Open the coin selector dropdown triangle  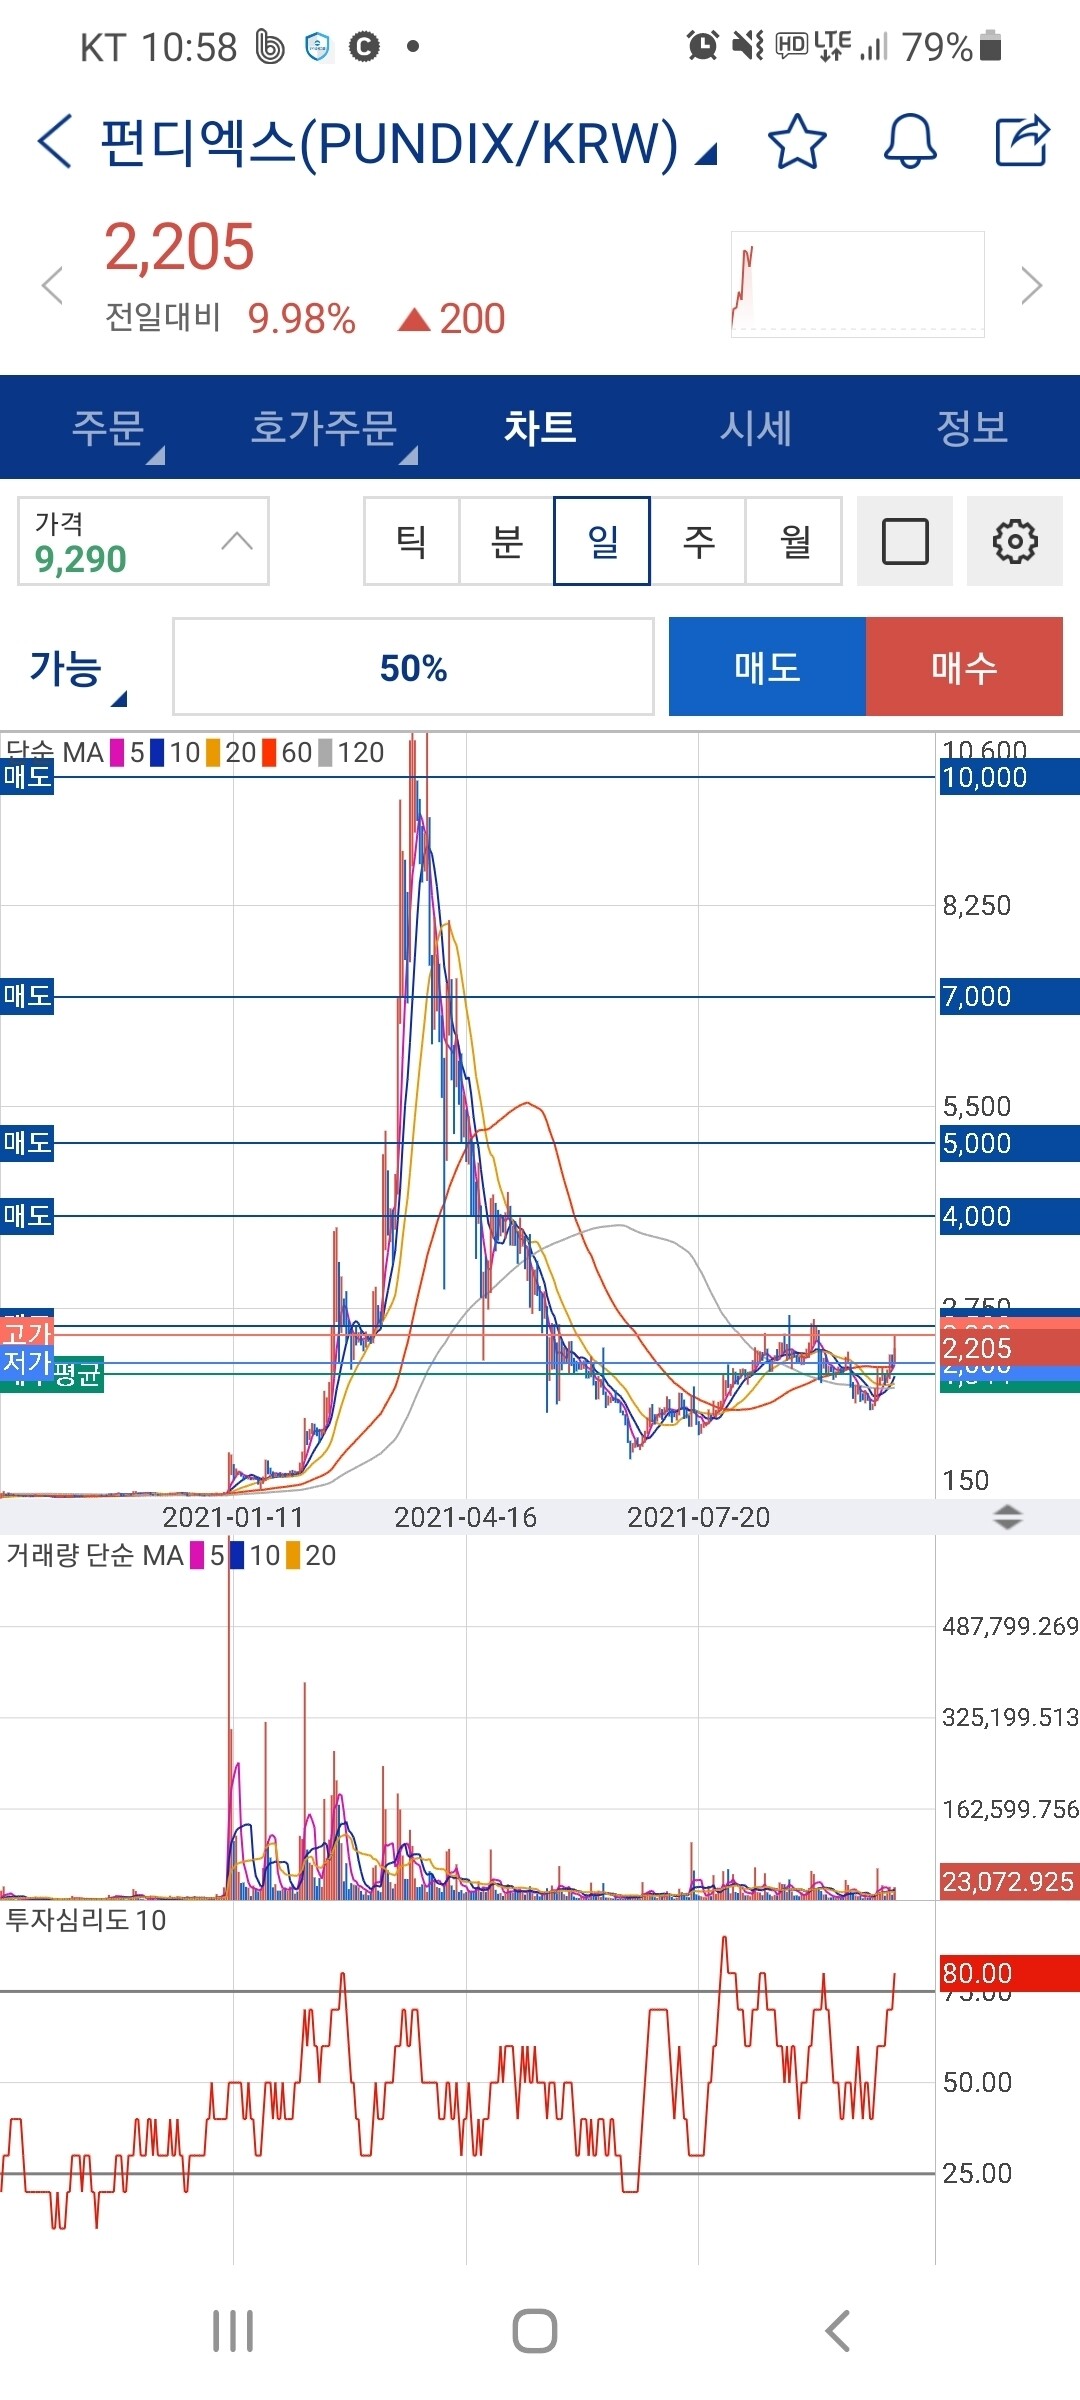click(706, 154)
